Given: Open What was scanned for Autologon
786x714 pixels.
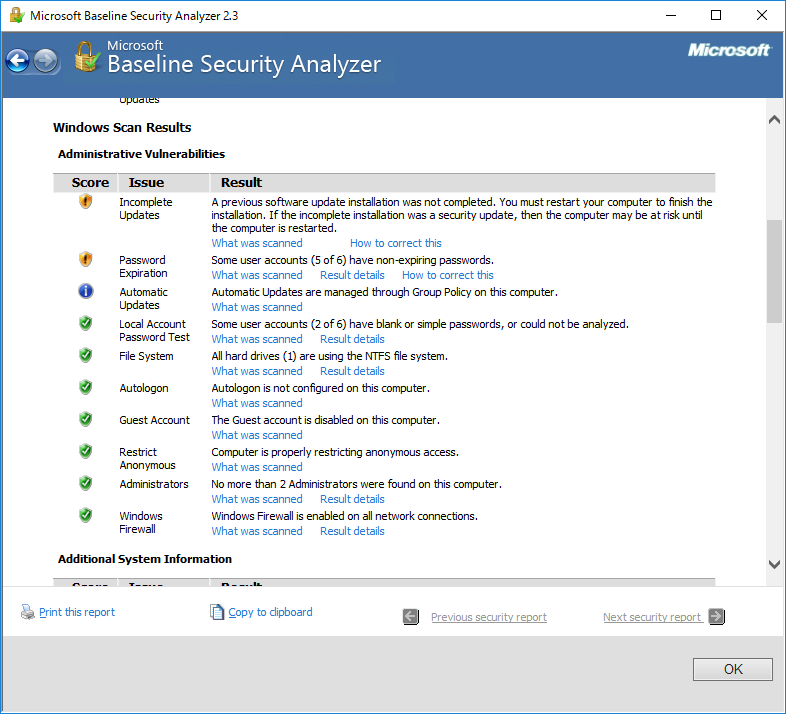Looking at the screenshot, I should click(x=257, y=404).
